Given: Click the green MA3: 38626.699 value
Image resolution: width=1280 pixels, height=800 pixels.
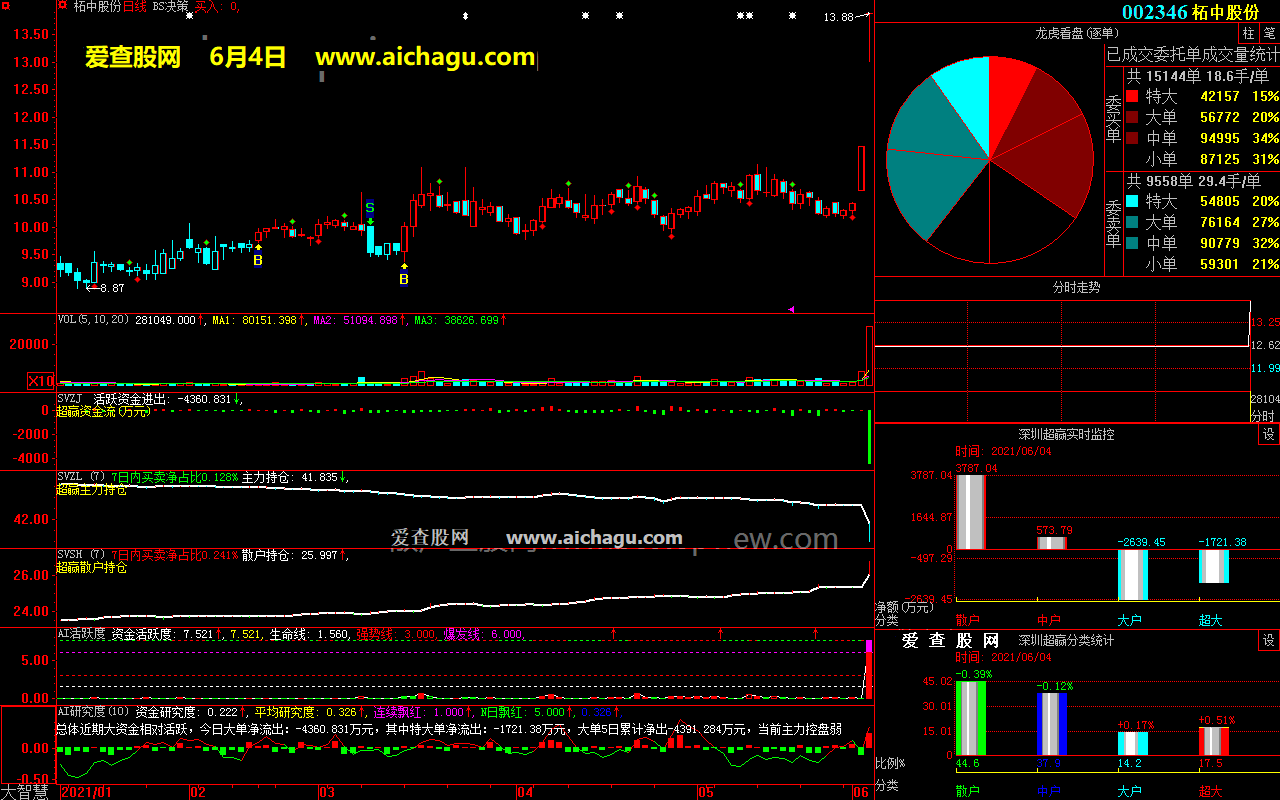Looking at the screenshot, I should point(455,320).
